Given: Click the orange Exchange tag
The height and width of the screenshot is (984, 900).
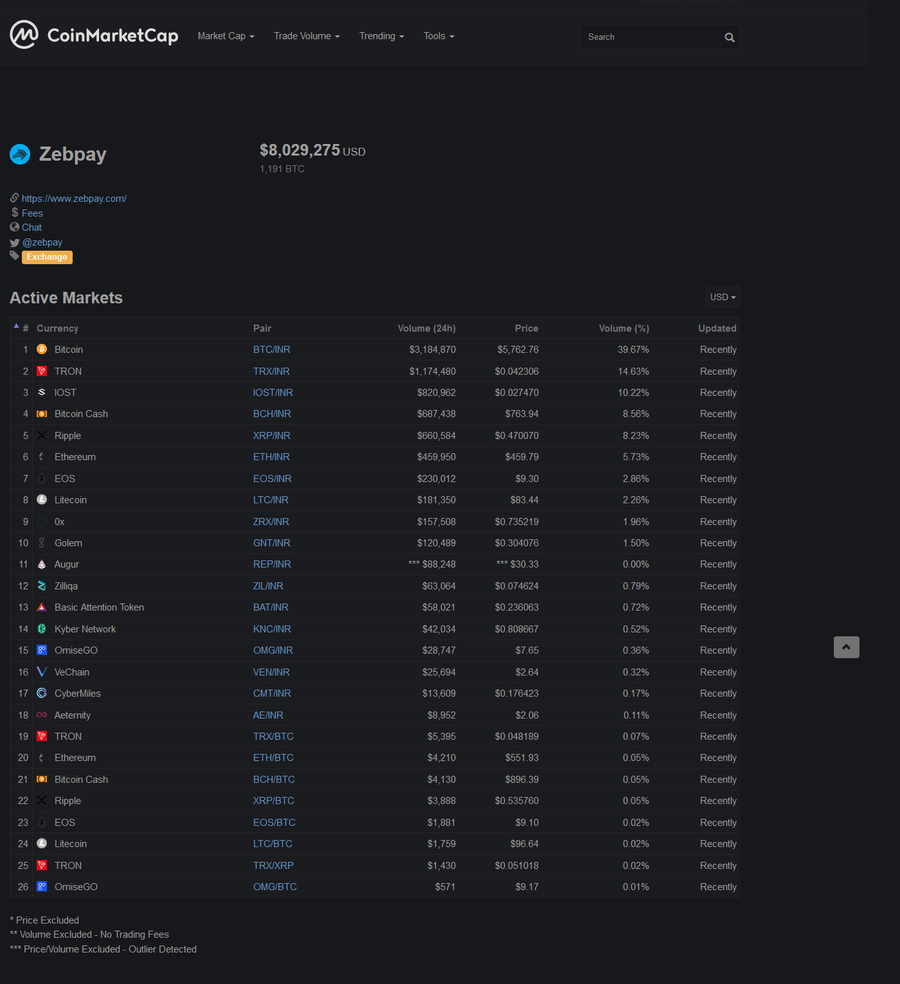Looking at the screenshot, I should click(x=47, y=257).
